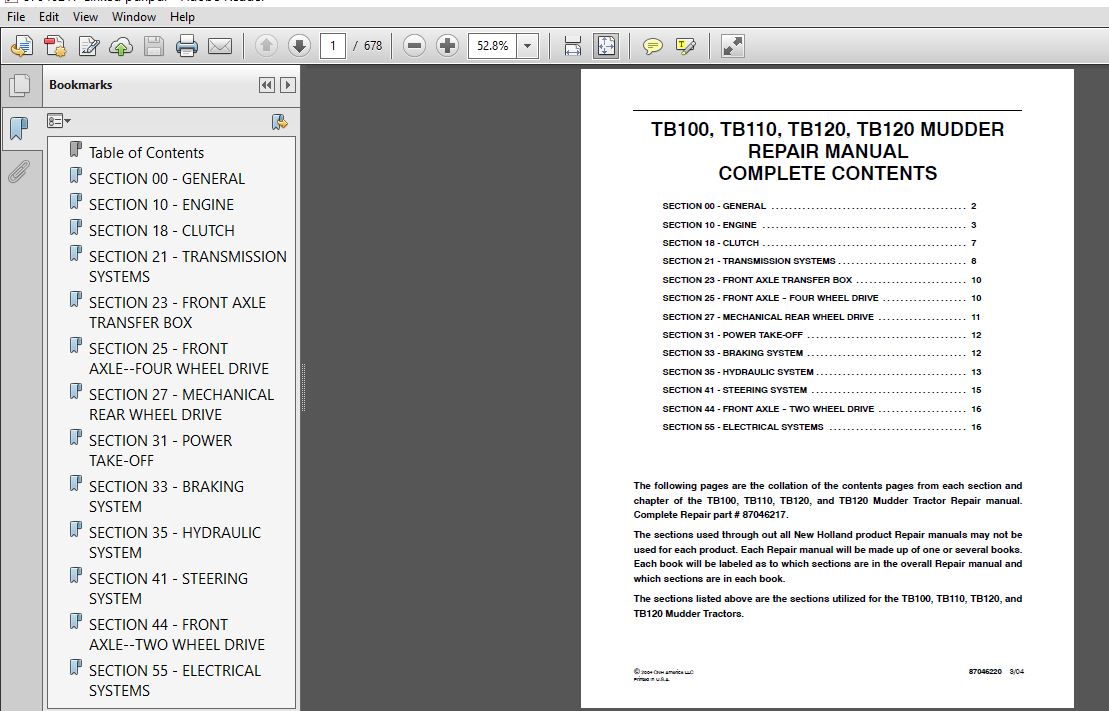The height and width of the screenshot is (711, 1109).
Task: Open the File menu
Action: (x=16, y=16)
